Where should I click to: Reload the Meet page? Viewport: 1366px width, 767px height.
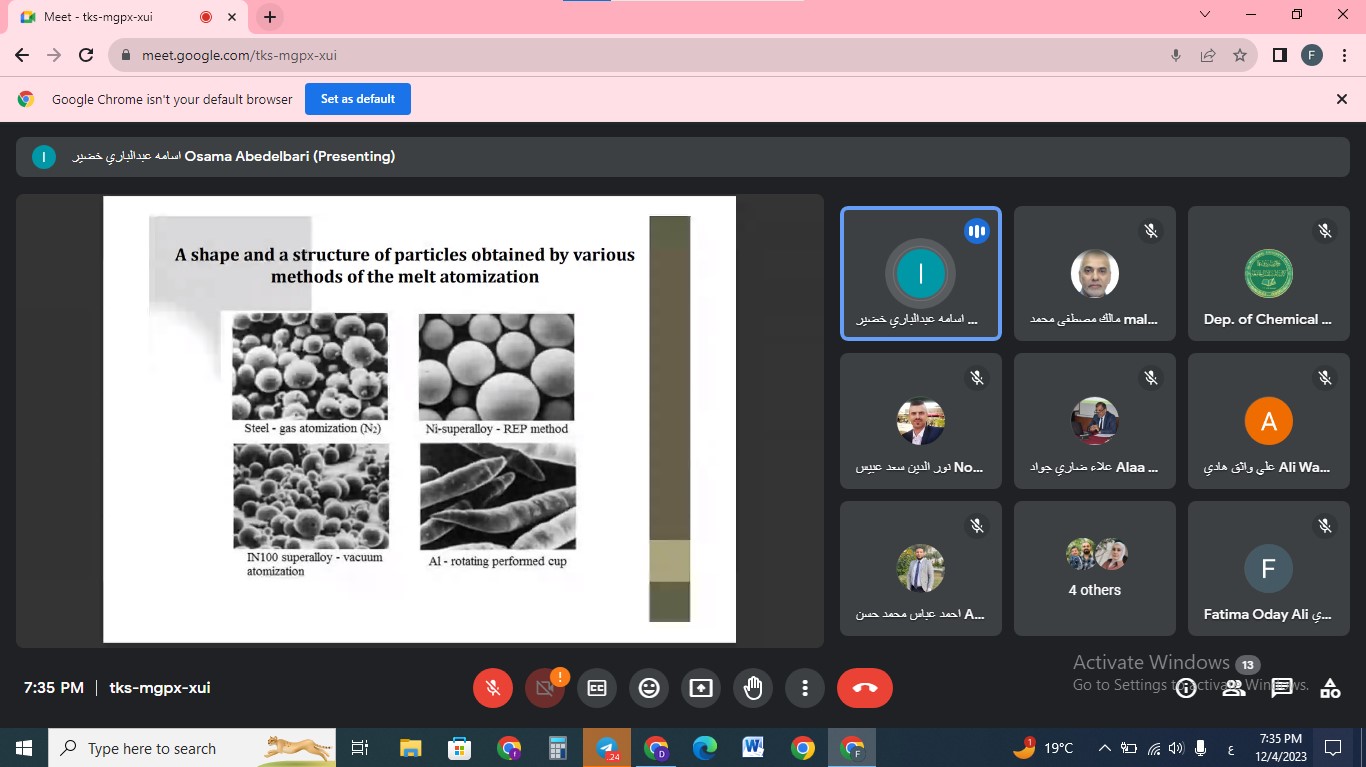pos(86,55)
